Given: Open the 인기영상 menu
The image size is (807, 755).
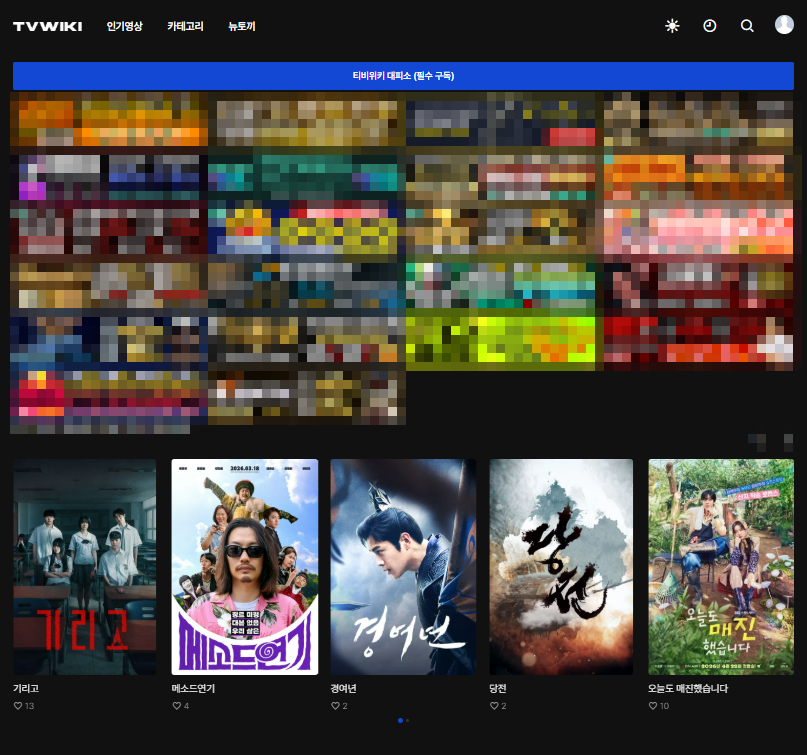Looking at the screenshot, I should pos(125,27).
